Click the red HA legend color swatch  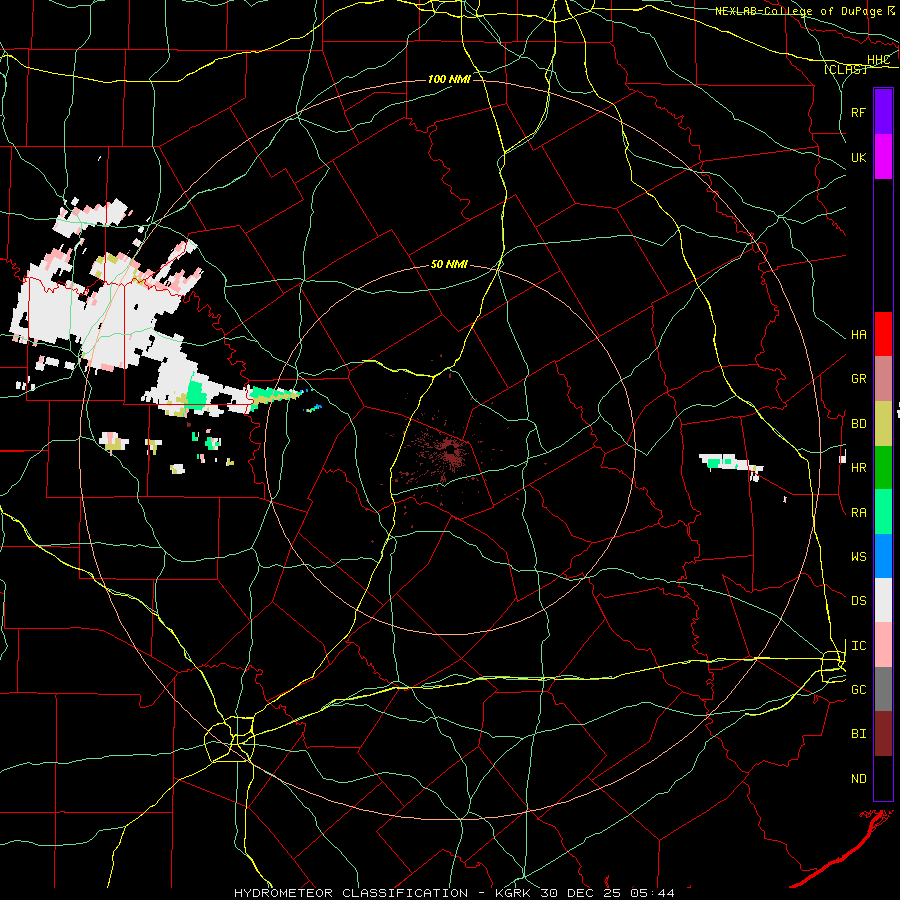click(883, 334)
